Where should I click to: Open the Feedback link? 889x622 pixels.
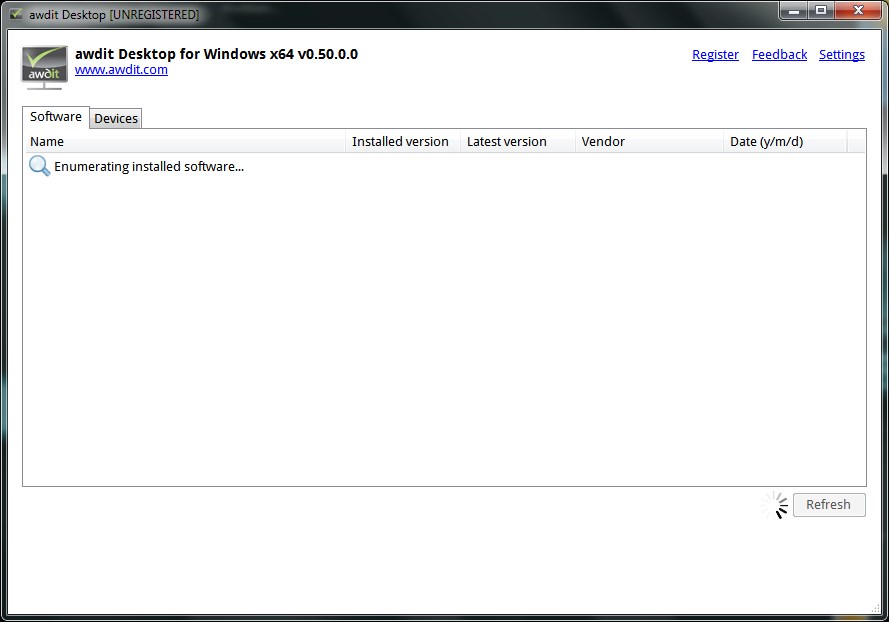click(x=779, y=55)
